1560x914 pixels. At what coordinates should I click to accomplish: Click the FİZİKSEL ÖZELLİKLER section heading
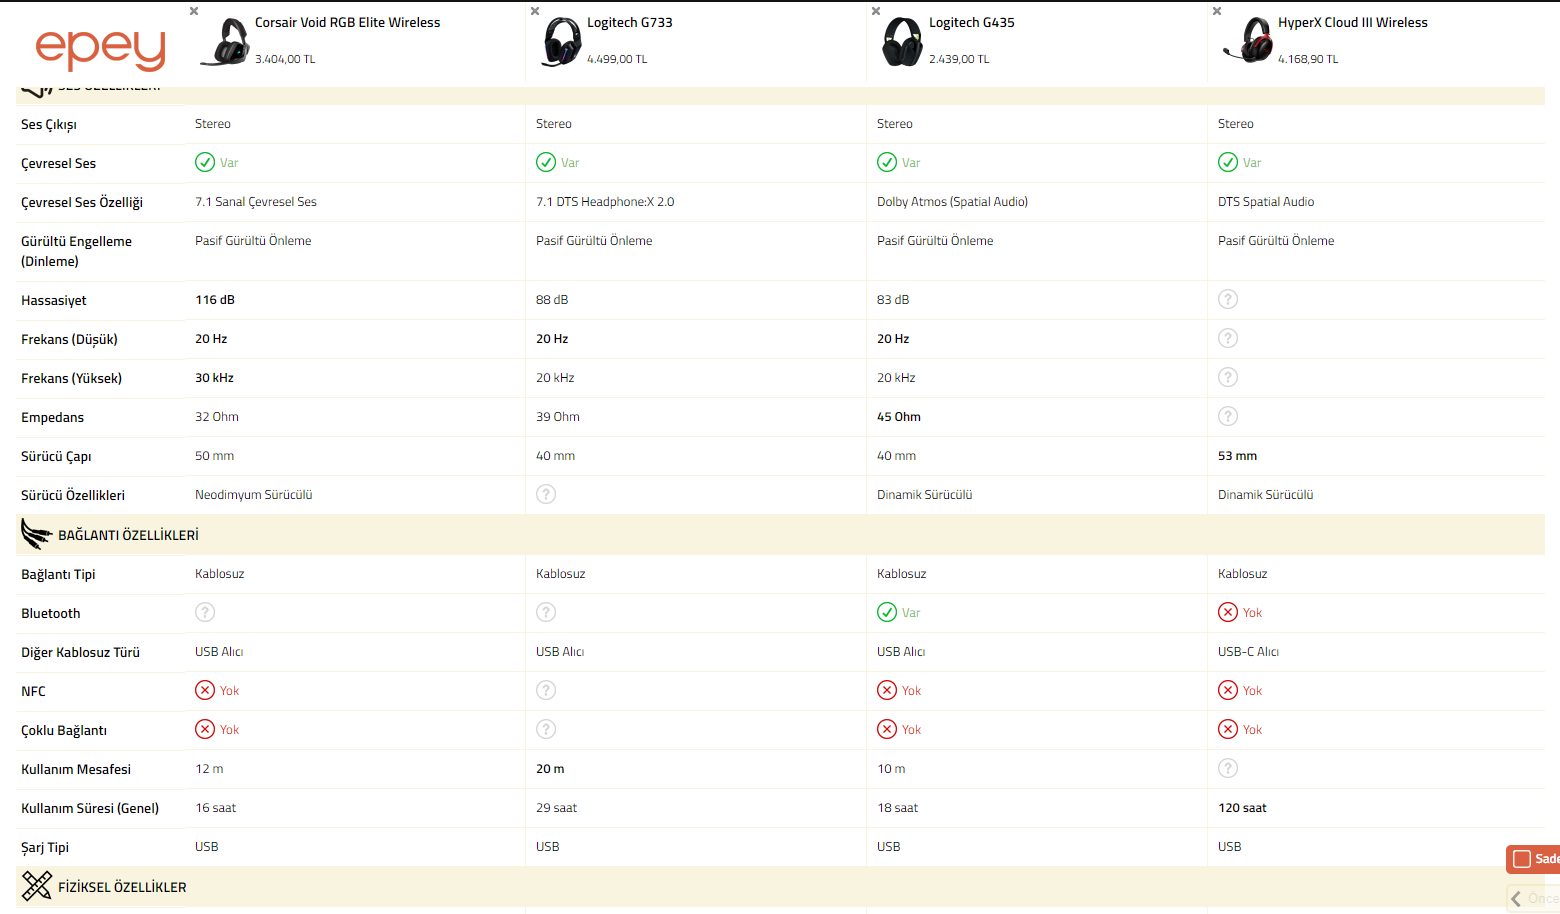coord(122,887)
